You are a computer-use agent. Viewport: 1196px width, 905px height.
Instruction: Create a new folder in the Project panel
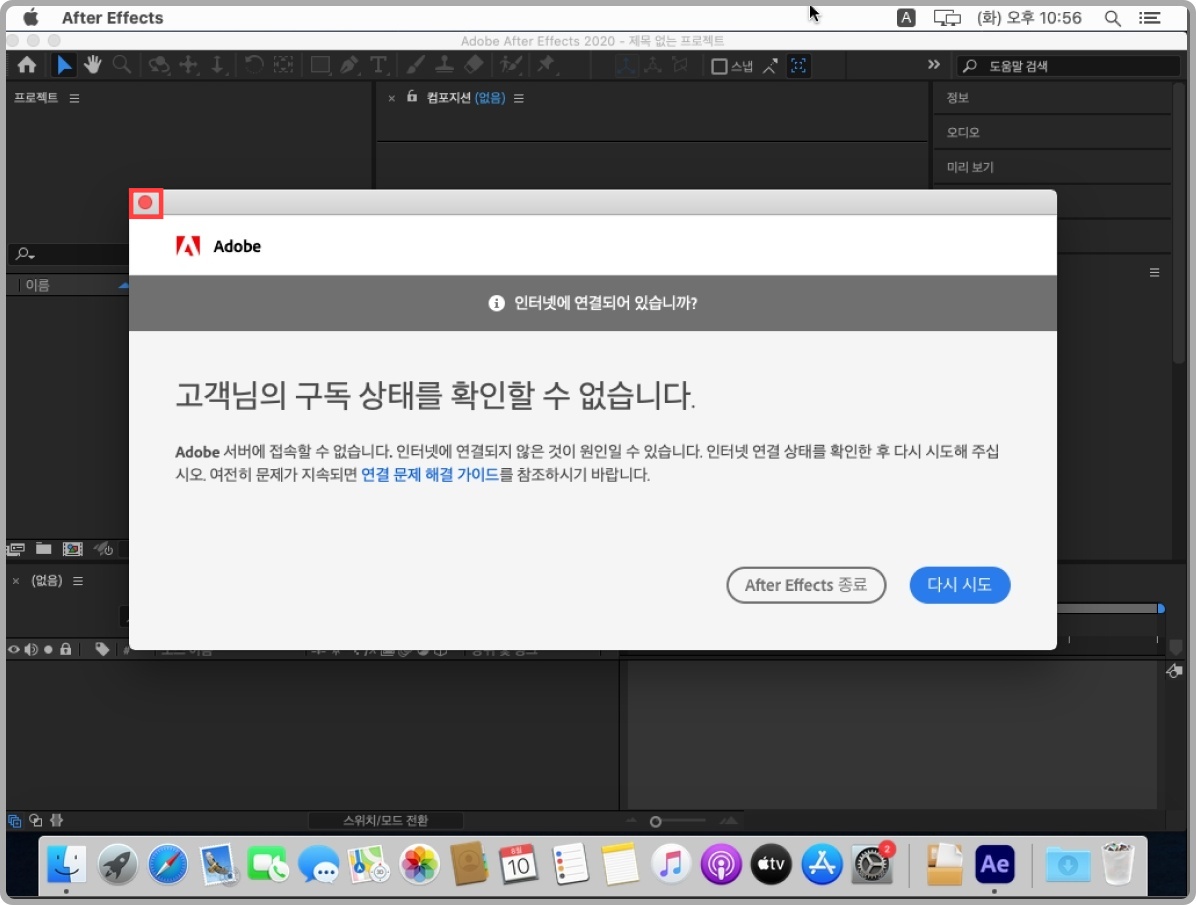click(44, 549)
